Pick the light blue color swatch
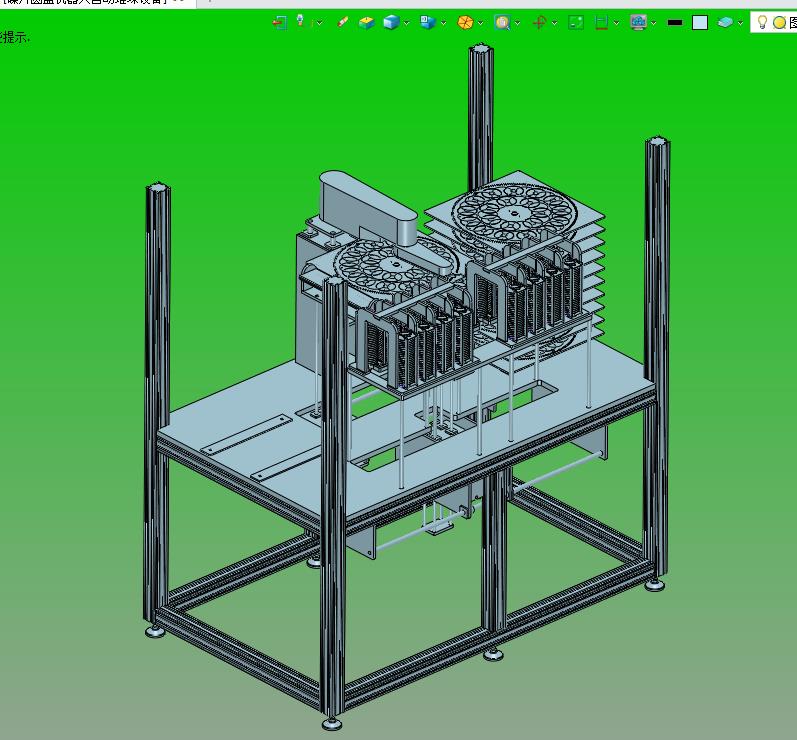This screenshot has width=797, height=740. (x=700, y=22)
